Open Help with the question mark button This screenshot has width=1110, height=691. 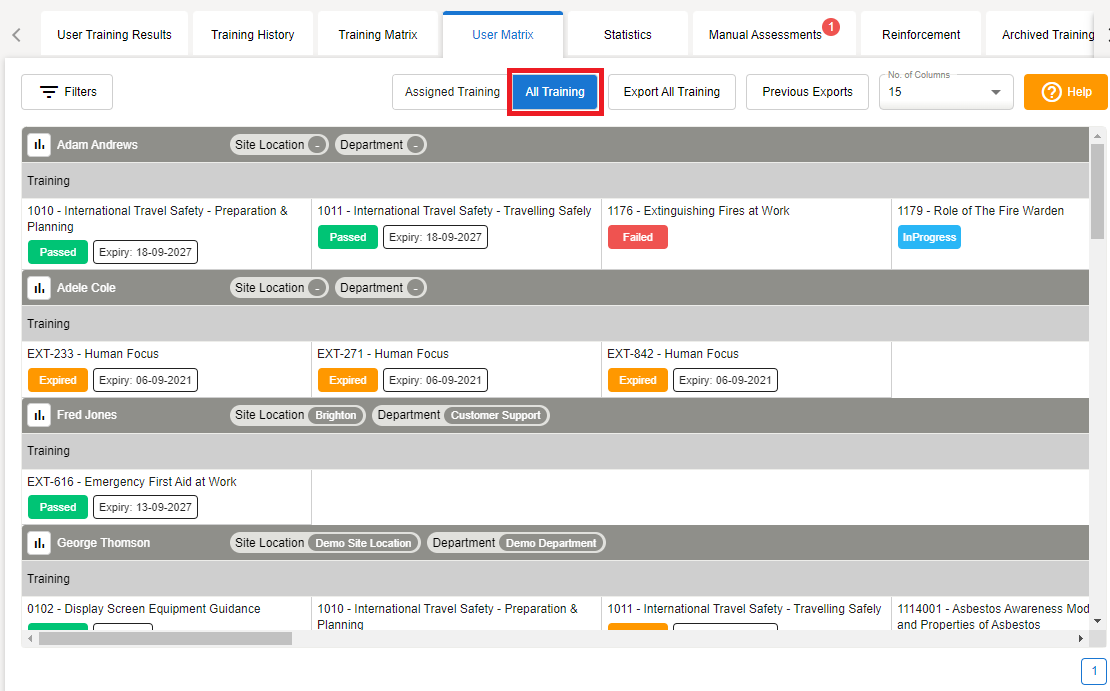pyautogui.click(x=1066, y=92)
